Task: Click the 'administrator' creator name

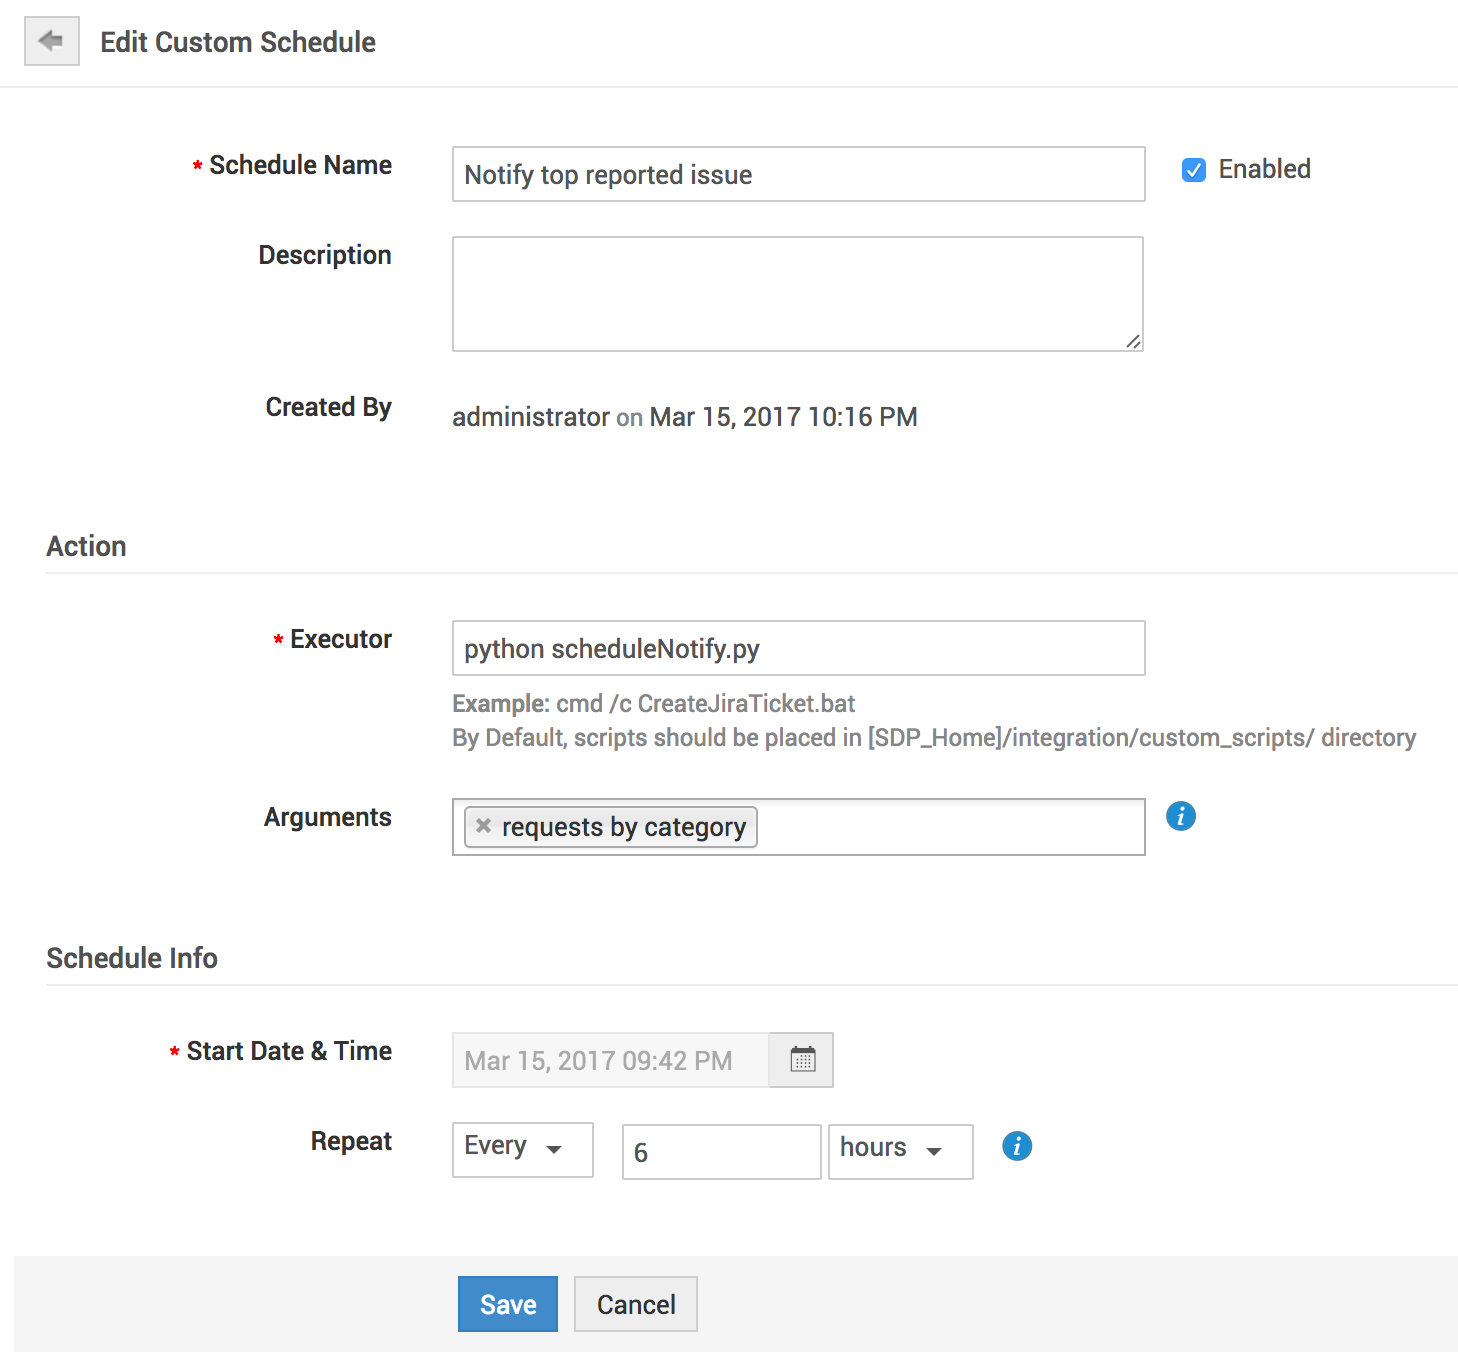Action: pyautogui.click(x=530, y=417)
